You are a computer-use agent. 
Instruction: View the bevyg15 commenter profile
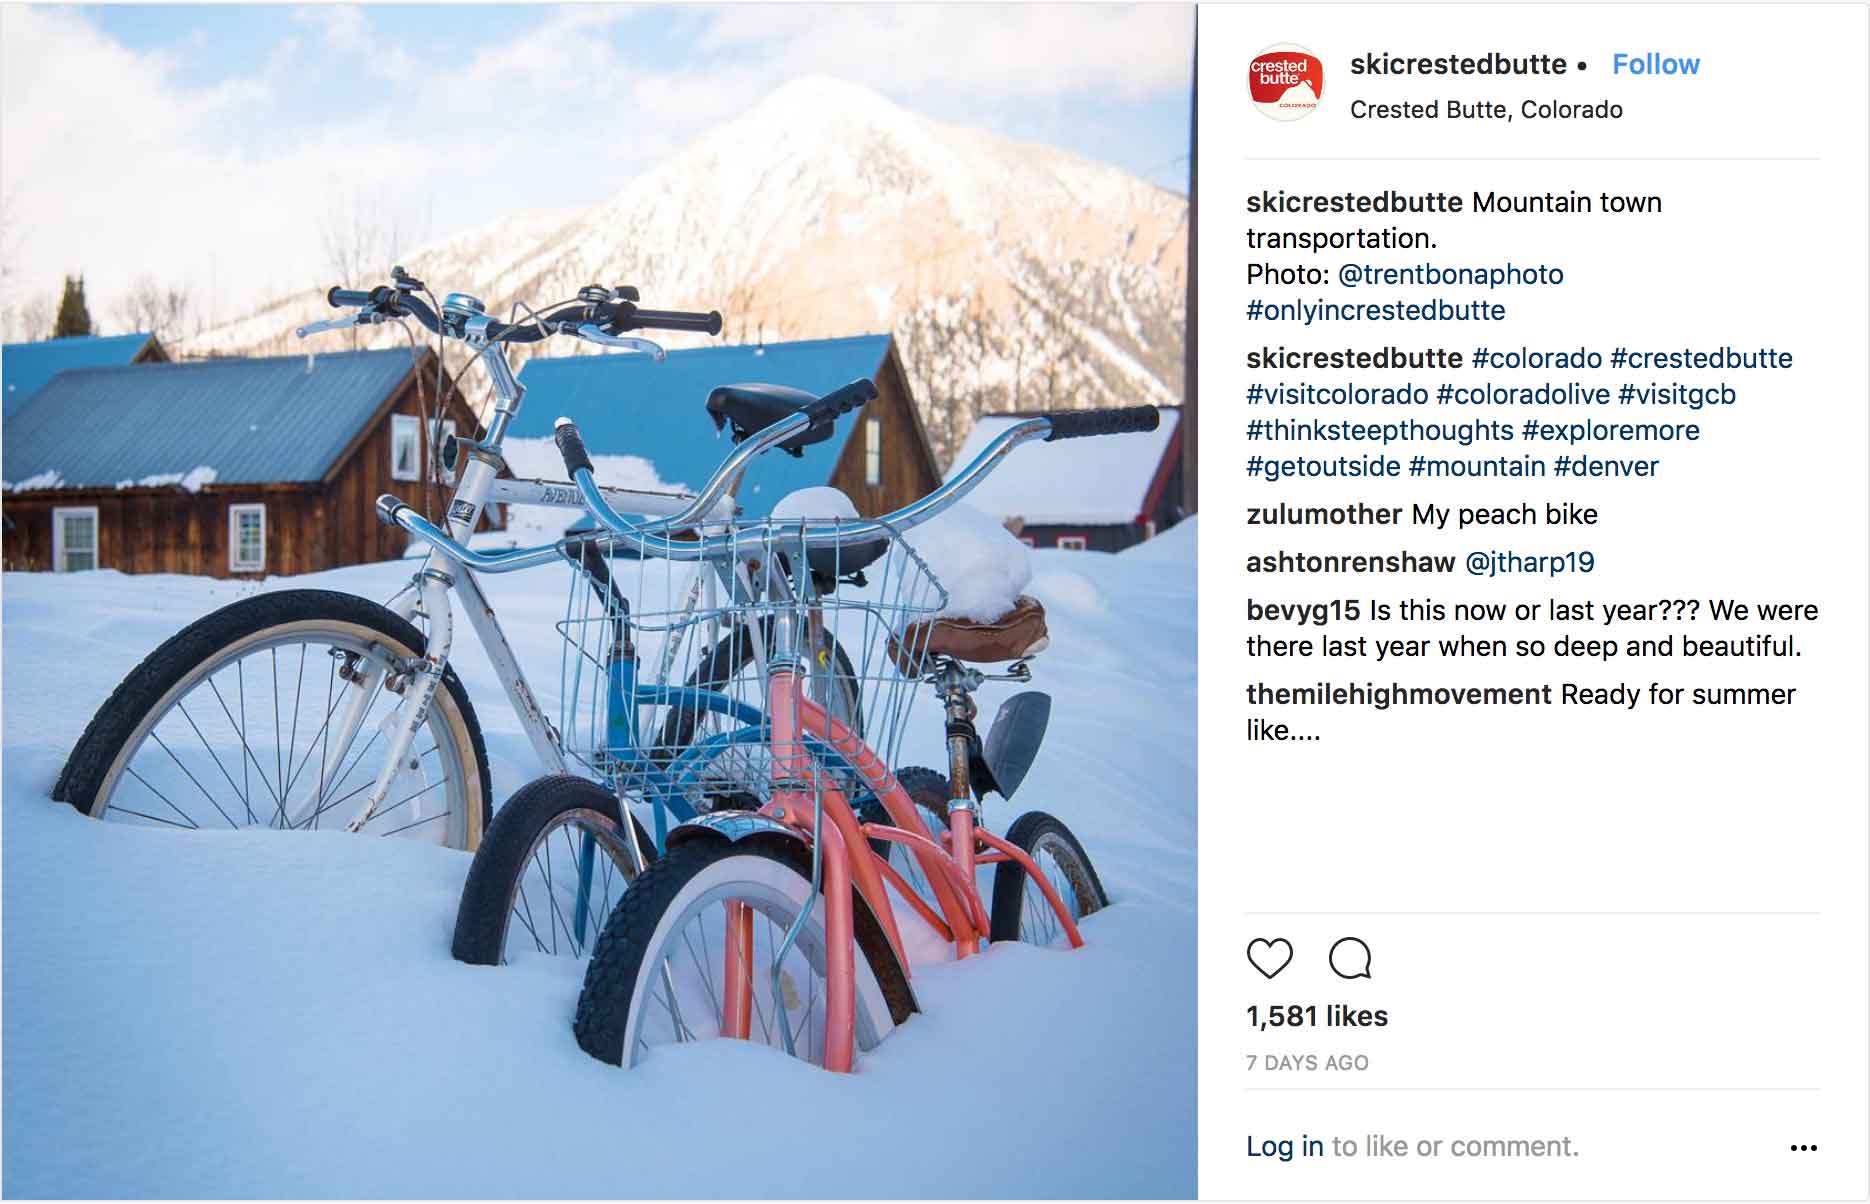pos(1303,610)
